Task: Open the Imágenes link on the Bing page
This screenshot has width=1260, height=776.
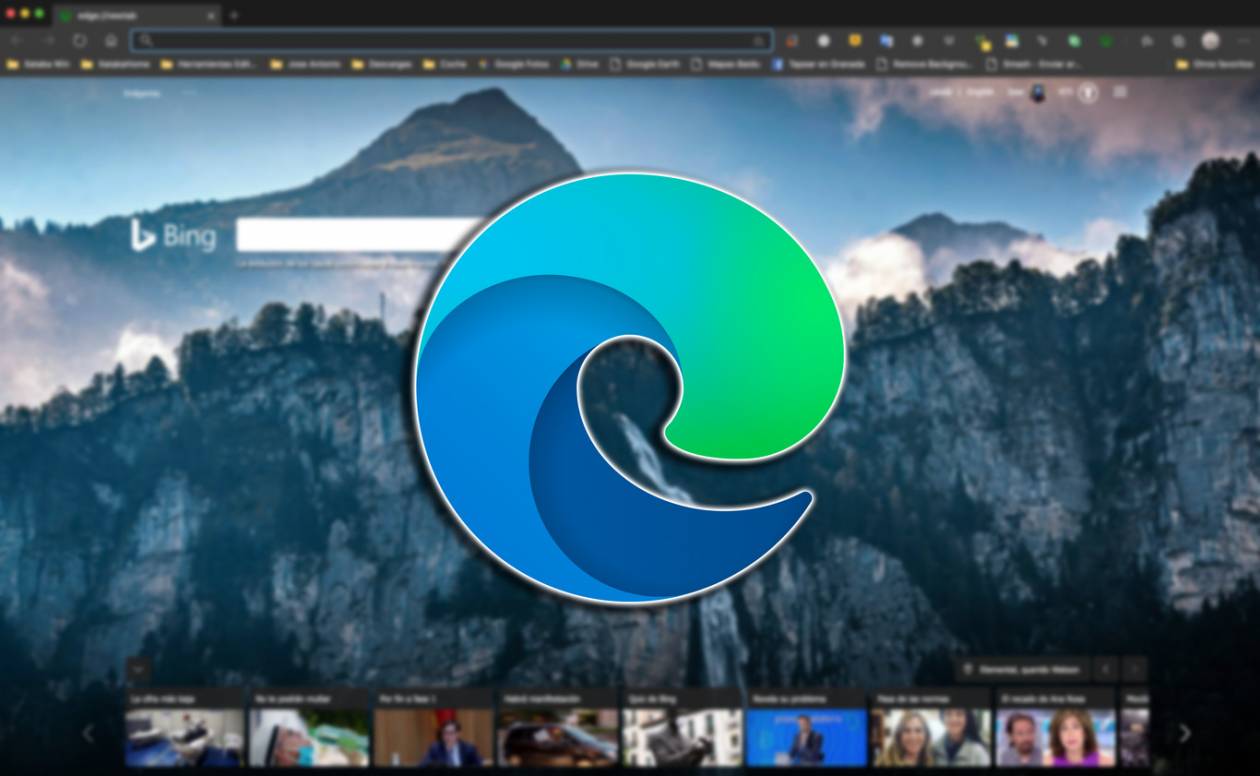Action: [142, 93]
